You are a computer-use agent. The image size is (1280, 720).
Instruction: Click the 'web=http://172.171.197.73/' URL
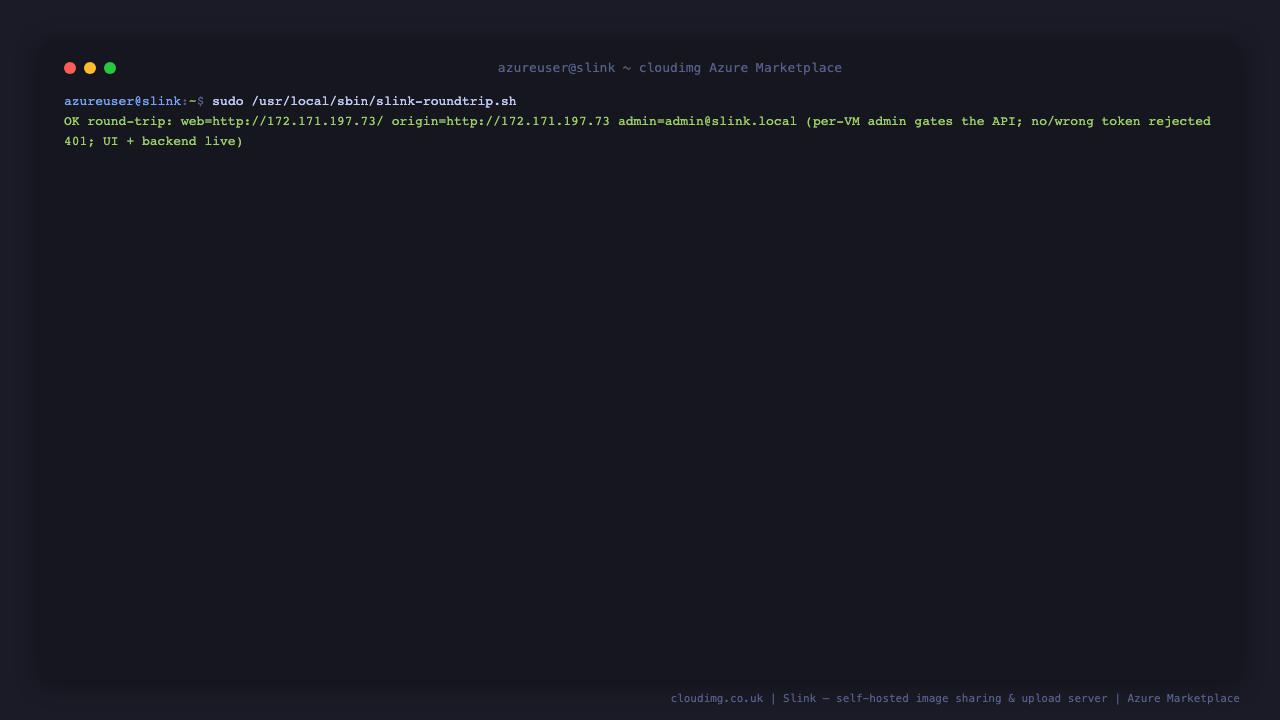pos(282,121)
